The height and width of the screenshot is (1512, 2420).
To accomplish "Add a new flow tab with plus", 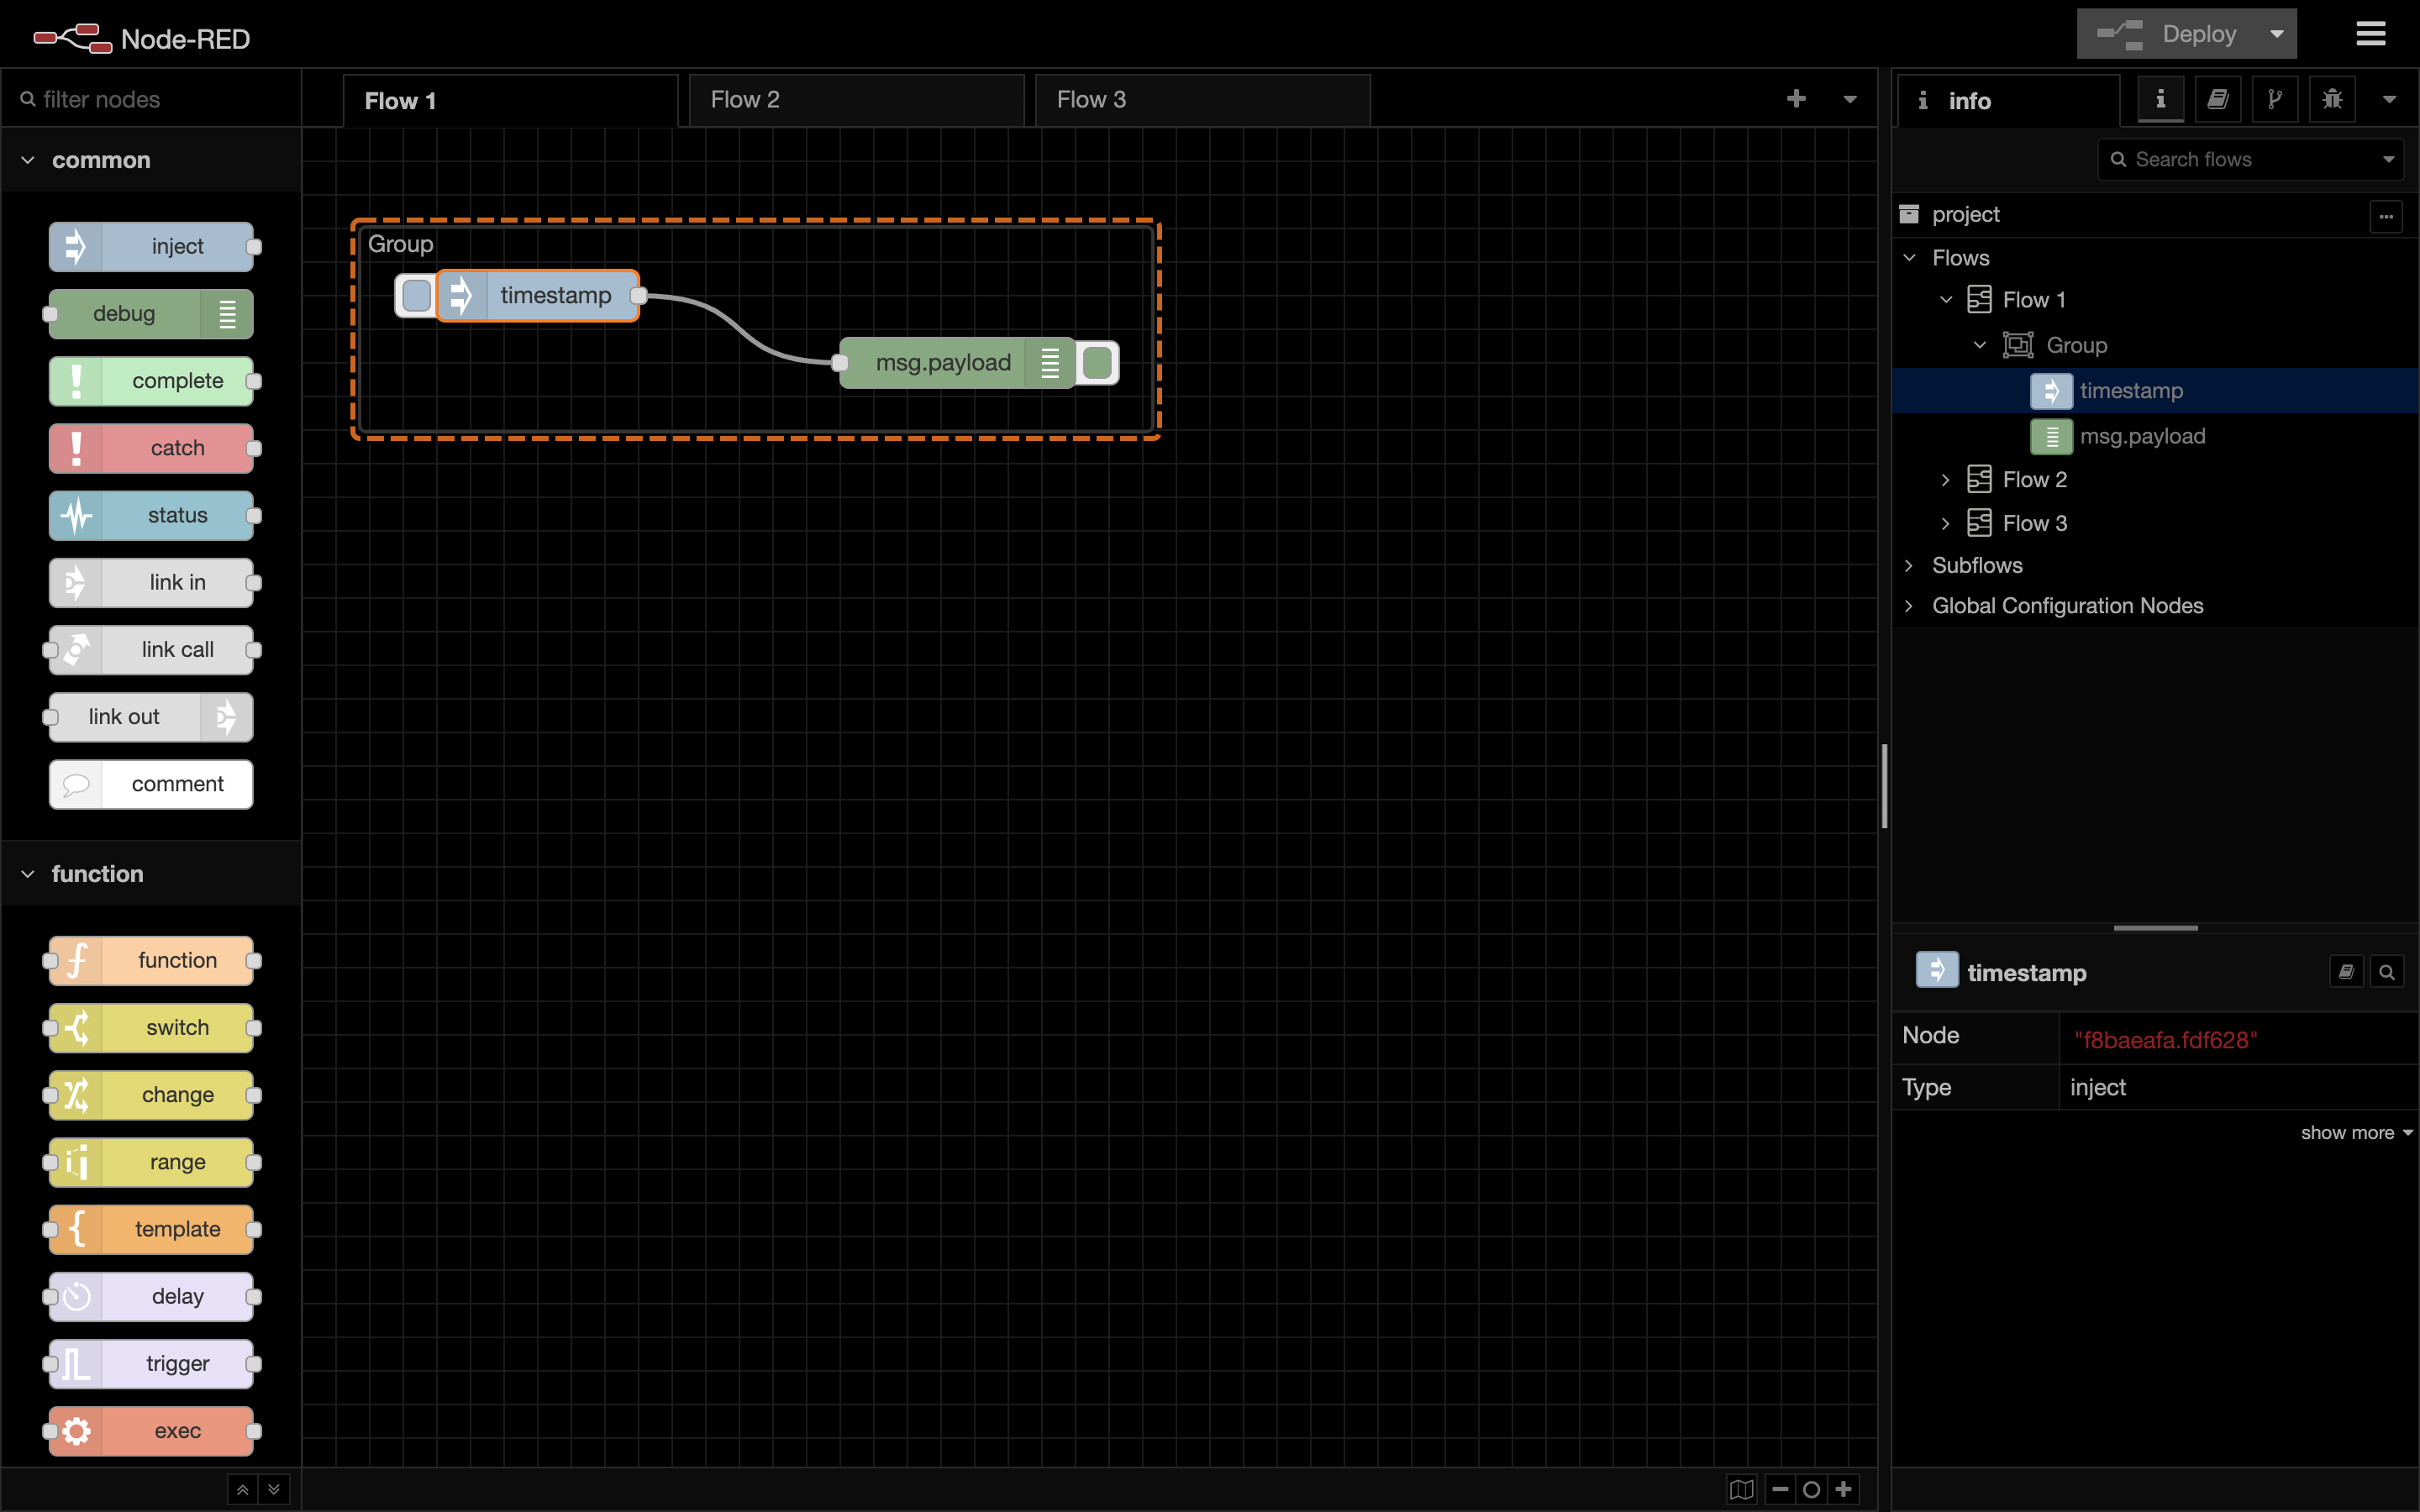I will tap(1796, 99).
